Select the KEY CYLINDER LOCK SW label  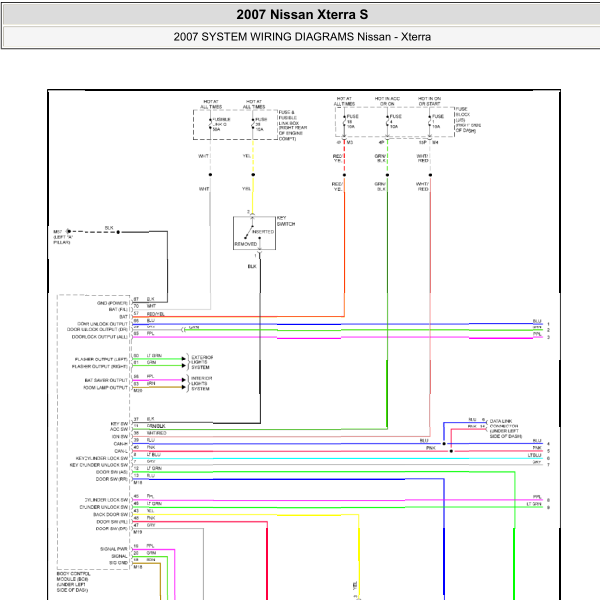coord(102,458)
